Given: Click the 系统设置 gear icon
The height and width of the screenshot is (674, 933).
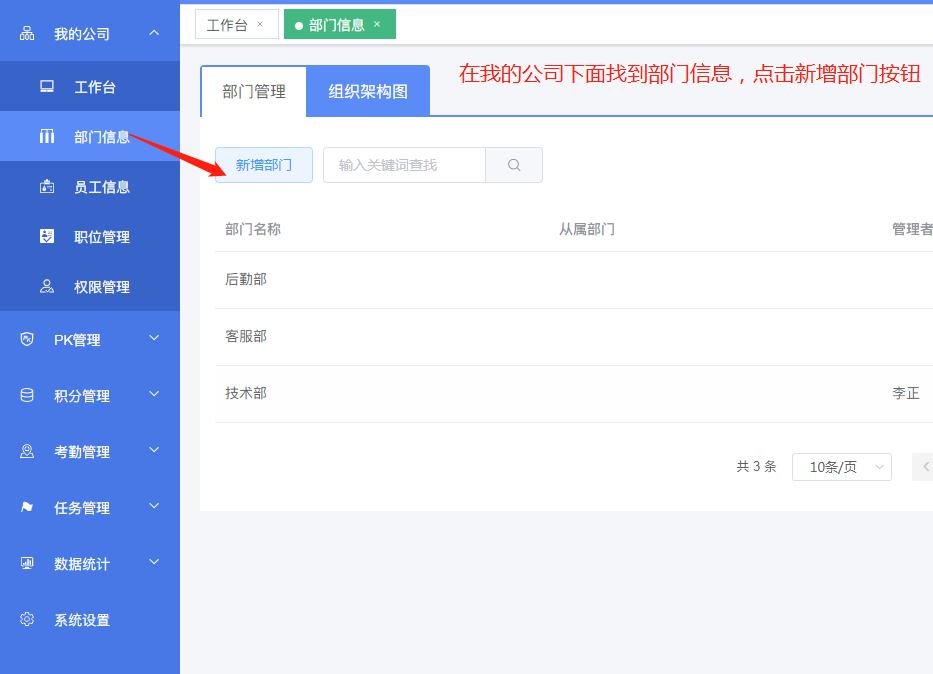Looking at the screenshot, I should tap(27, 619).
